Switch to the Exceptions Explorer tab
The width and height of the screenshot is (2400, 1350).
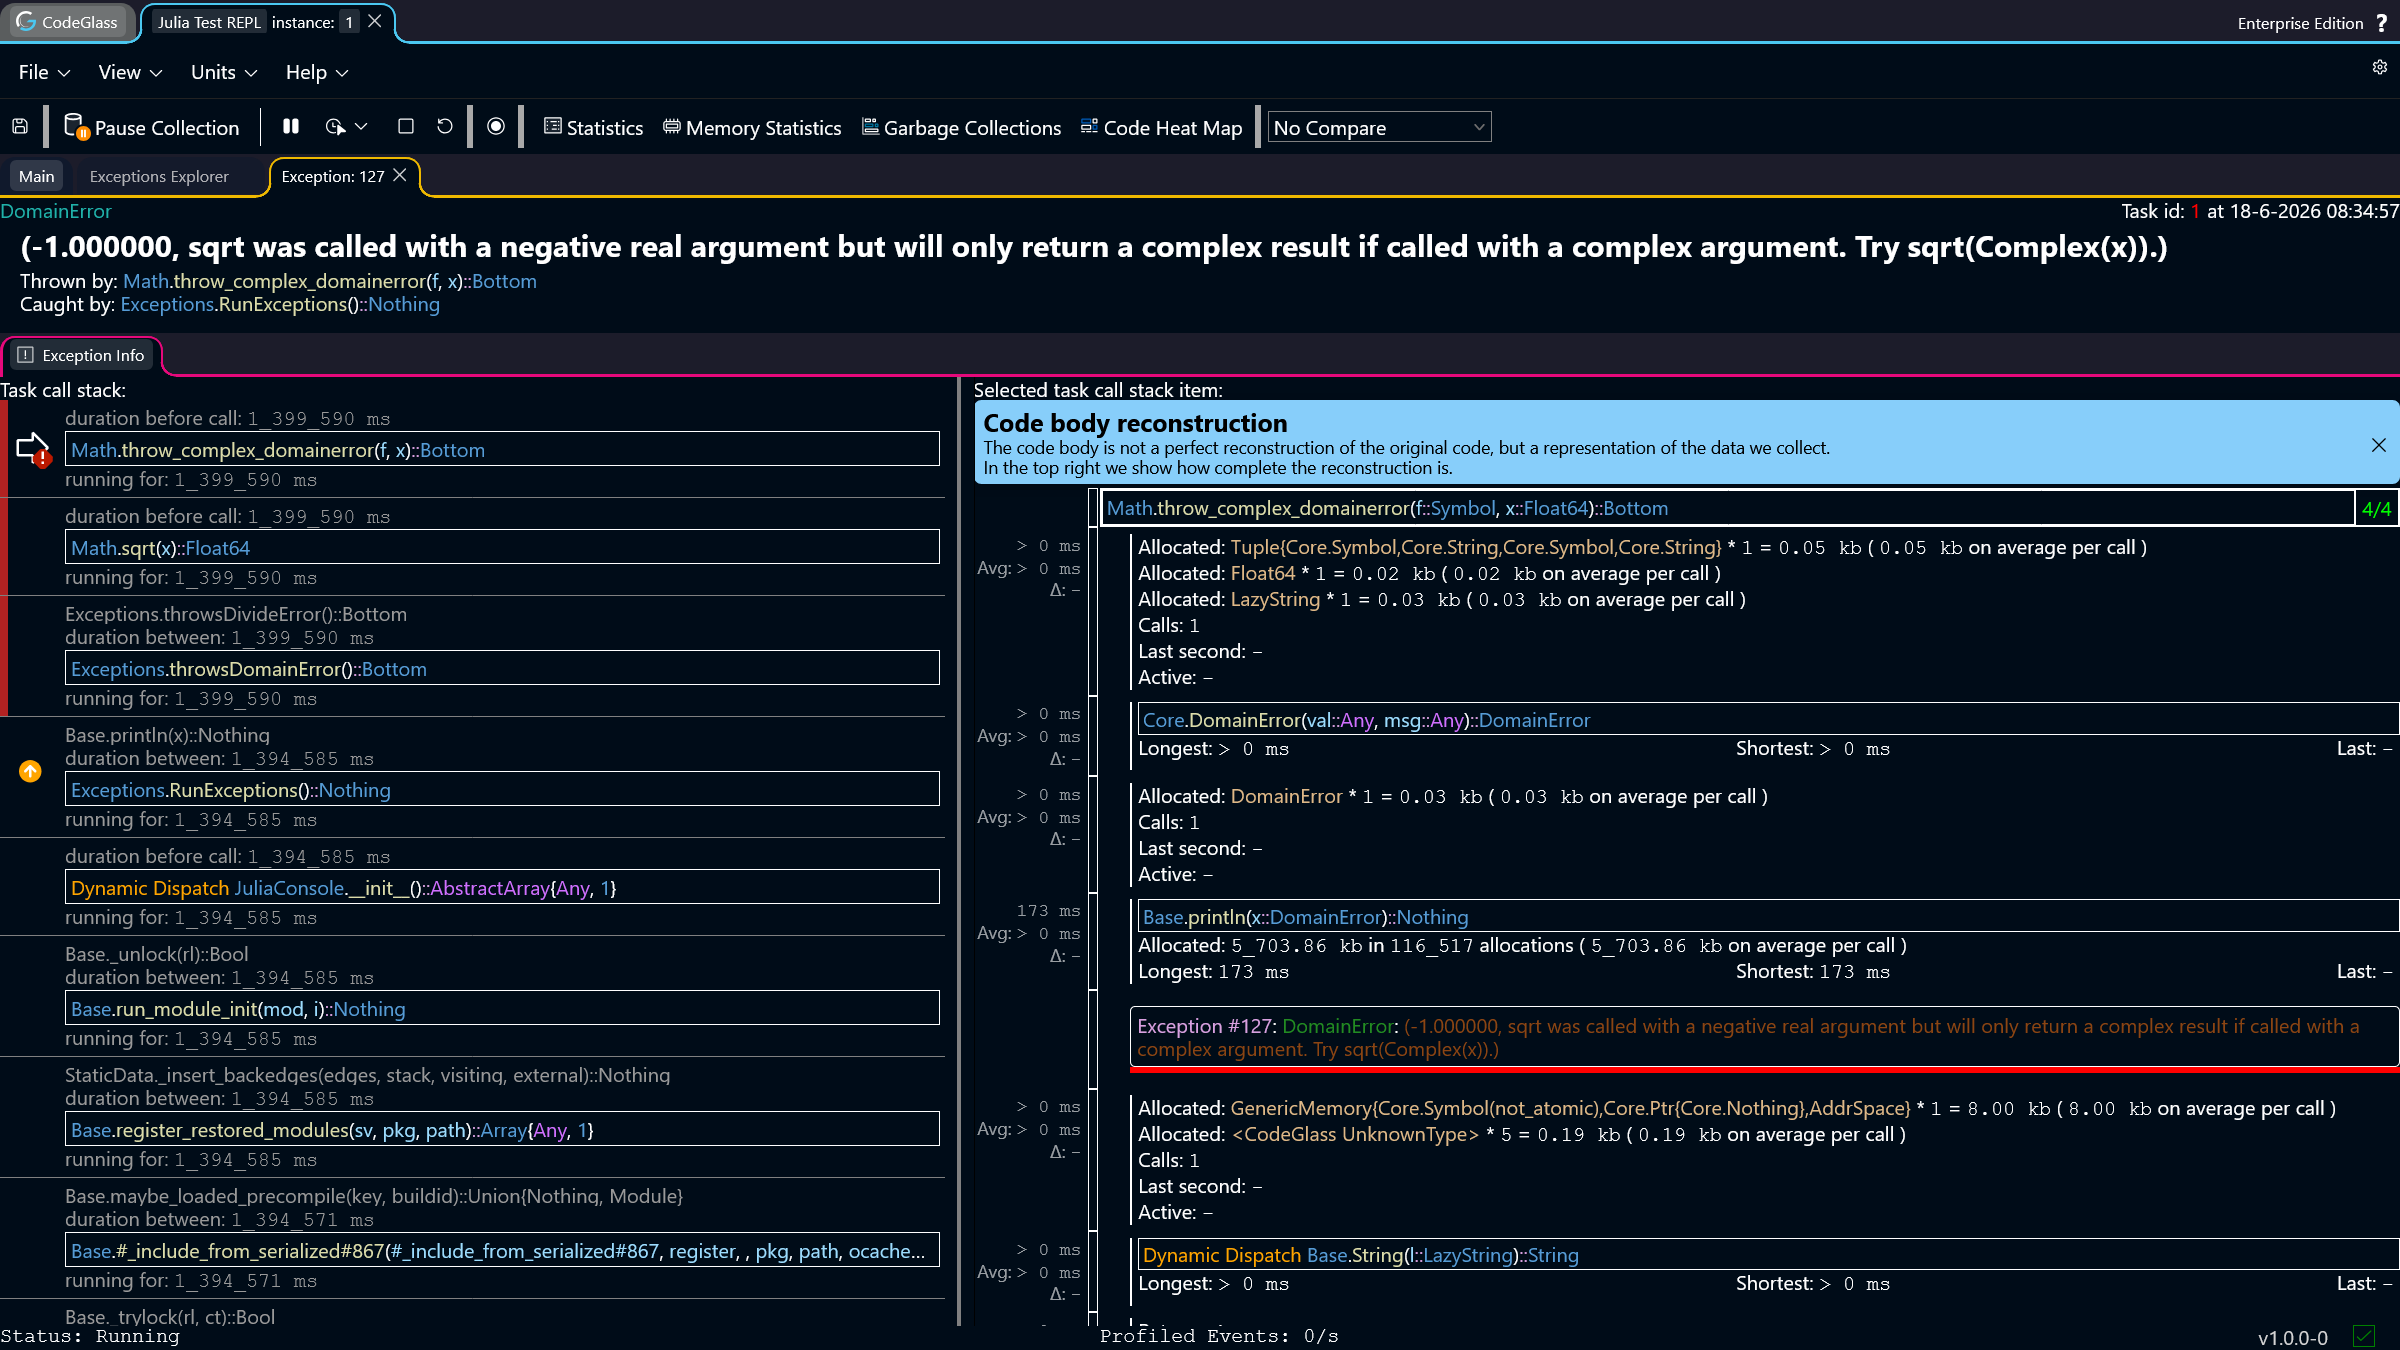[159, 176]
